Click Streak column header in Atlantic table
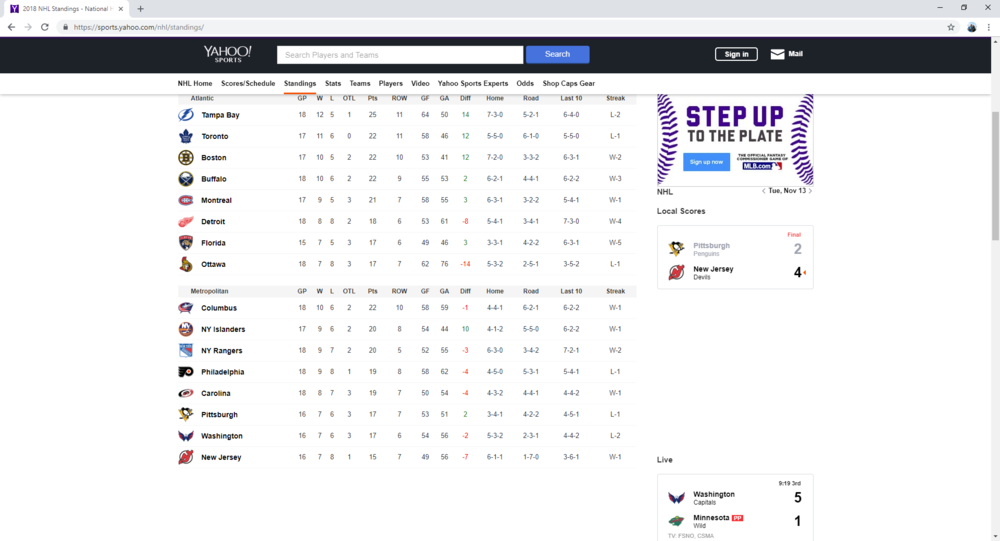Image resolution: width=1000 pixels, height=541 pixels. pos(615,98)
